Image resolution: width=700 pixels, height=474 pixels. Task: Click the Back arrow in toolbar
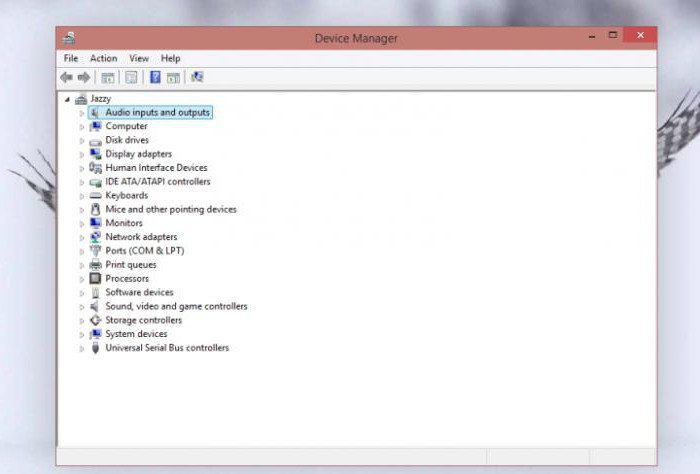(x=67, y=77)
